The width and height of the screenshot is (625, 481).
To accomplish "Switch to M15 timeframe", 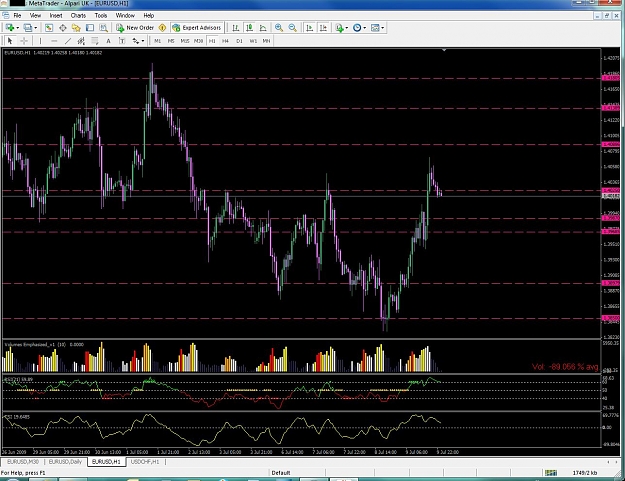I will [x=185, y=41].
